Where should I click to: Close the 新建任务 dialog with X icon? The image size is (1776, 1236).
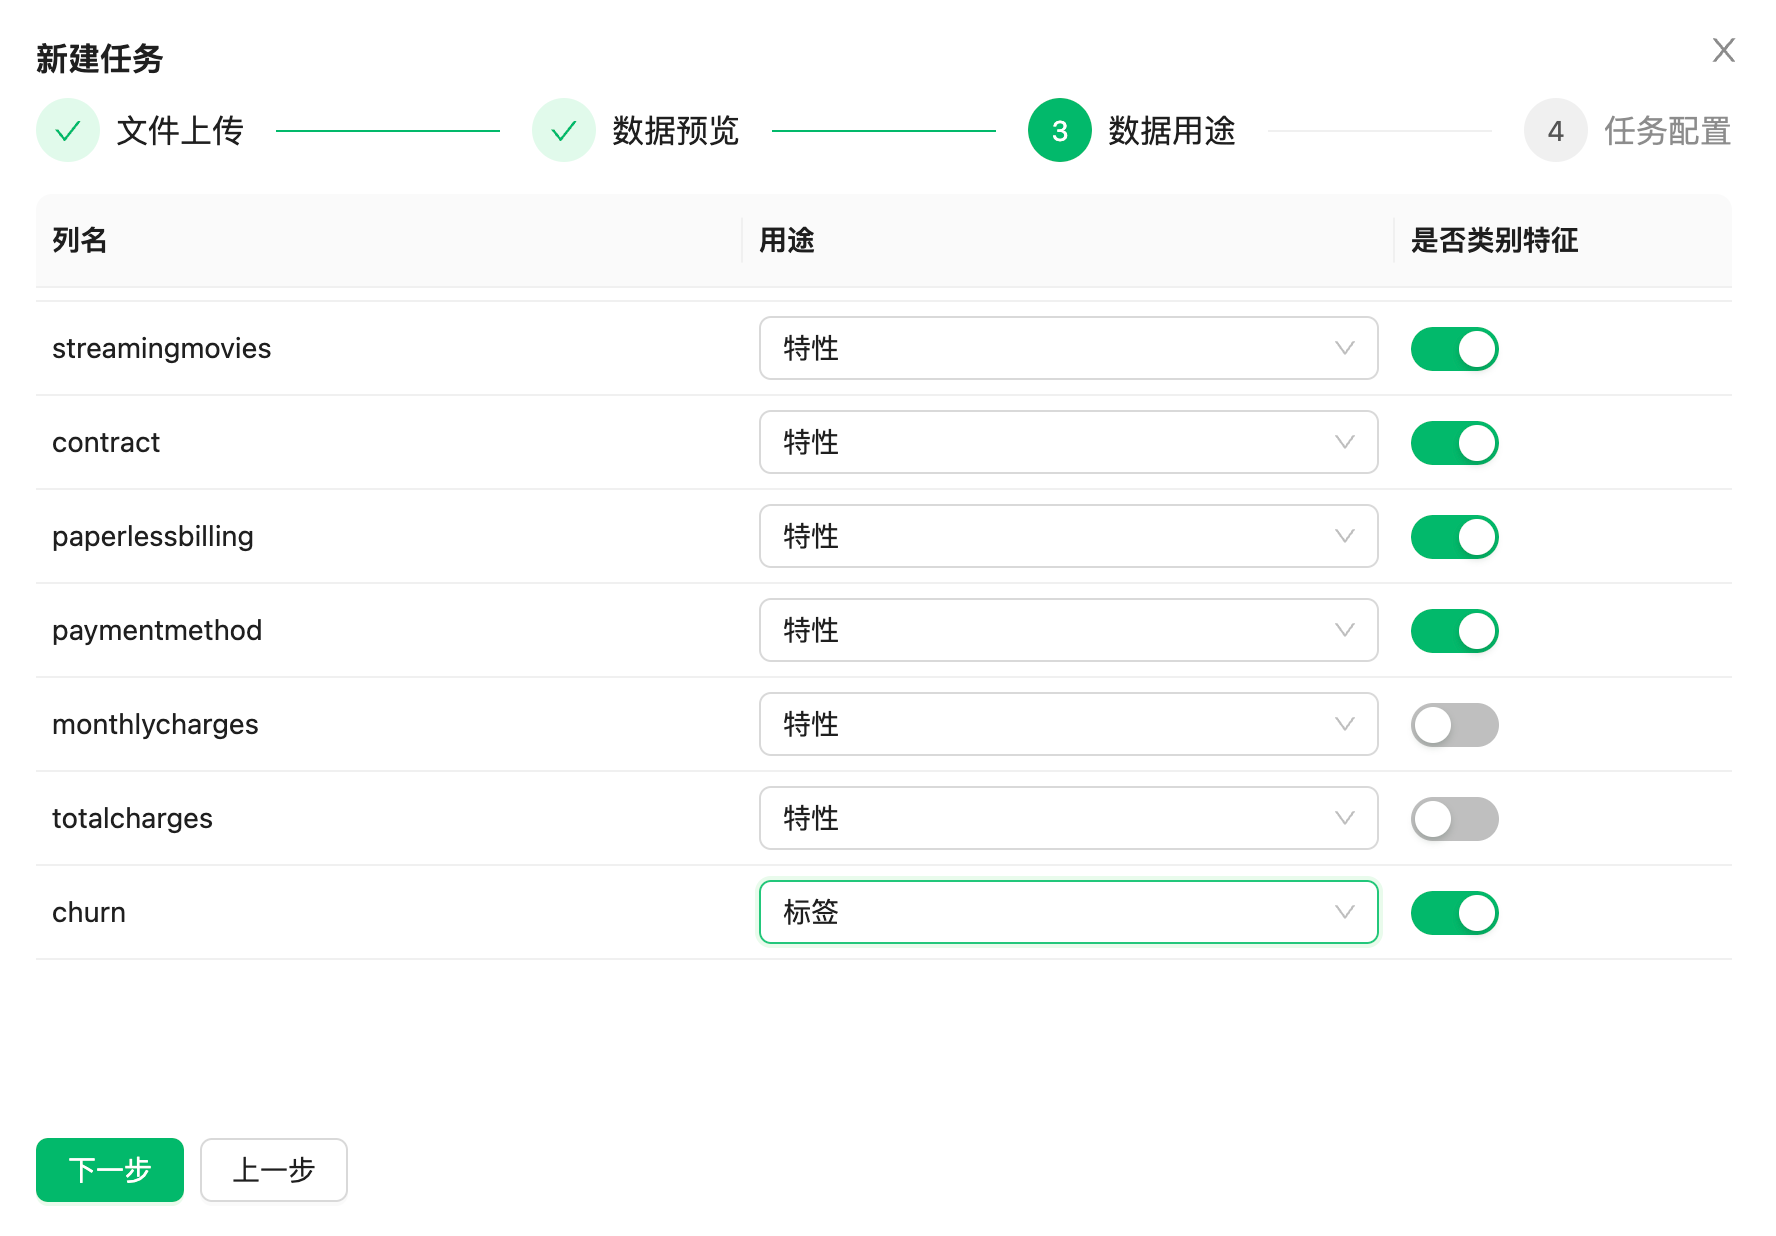tap(1723, 50)
